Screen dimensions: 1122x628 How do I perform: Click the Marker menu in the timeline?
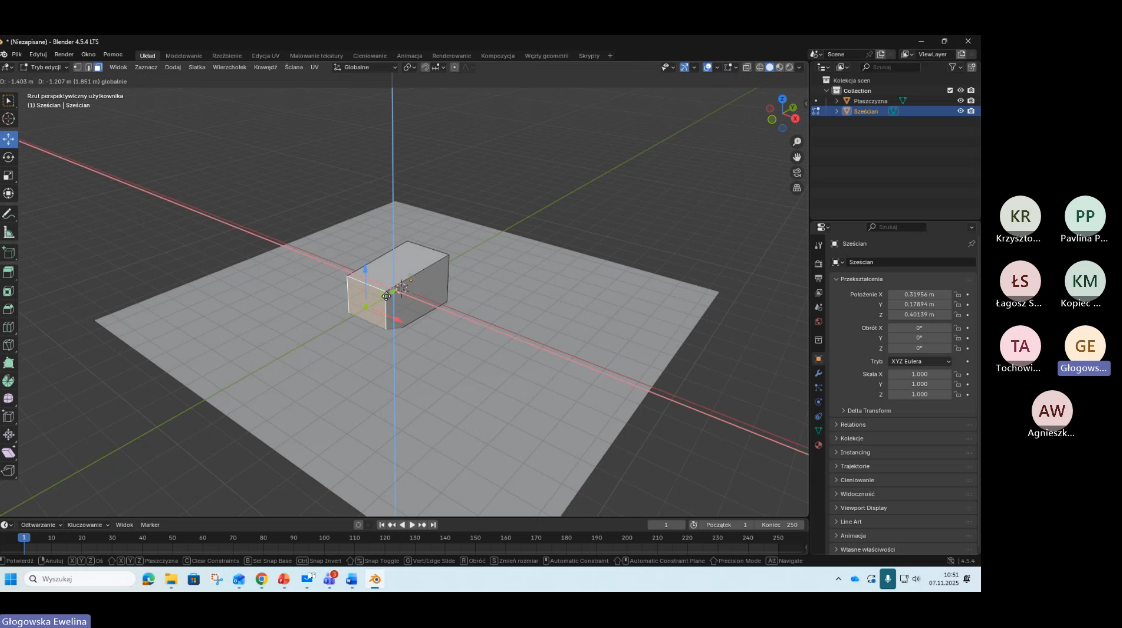[x=150, y=524]
